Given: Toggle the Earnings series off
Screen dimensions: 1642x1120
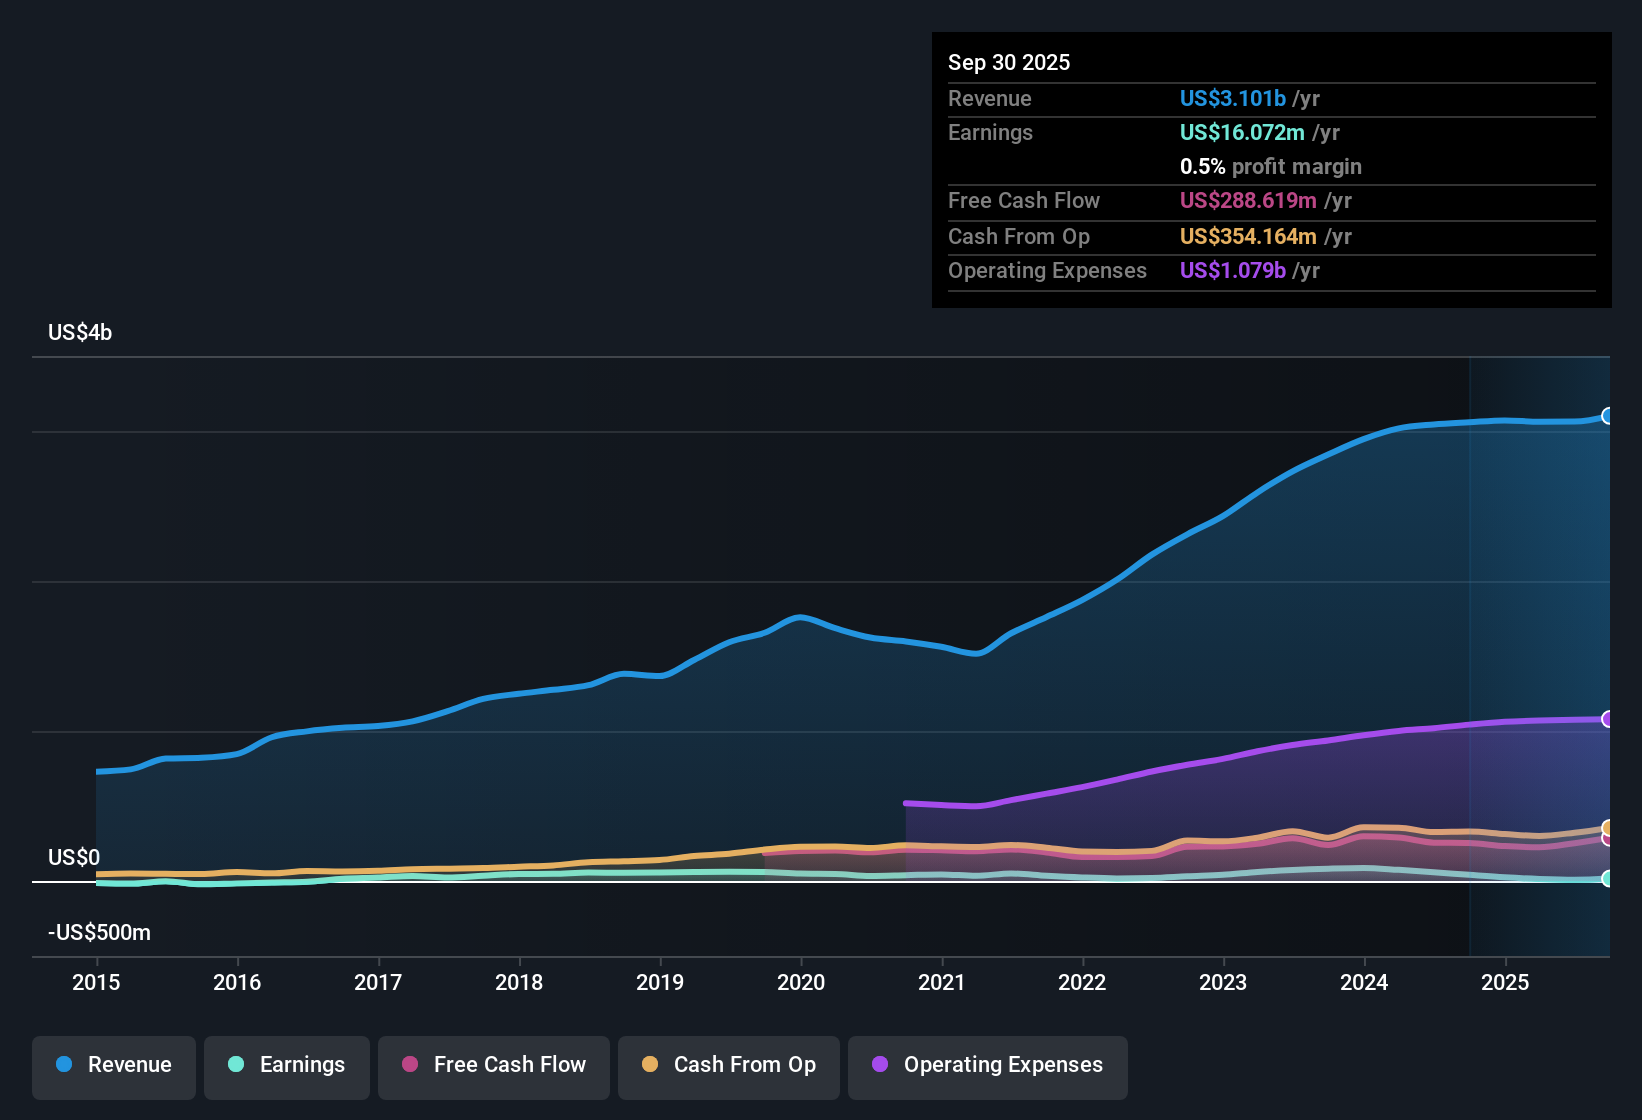Looking at the screenshot, I should 286,1065.
